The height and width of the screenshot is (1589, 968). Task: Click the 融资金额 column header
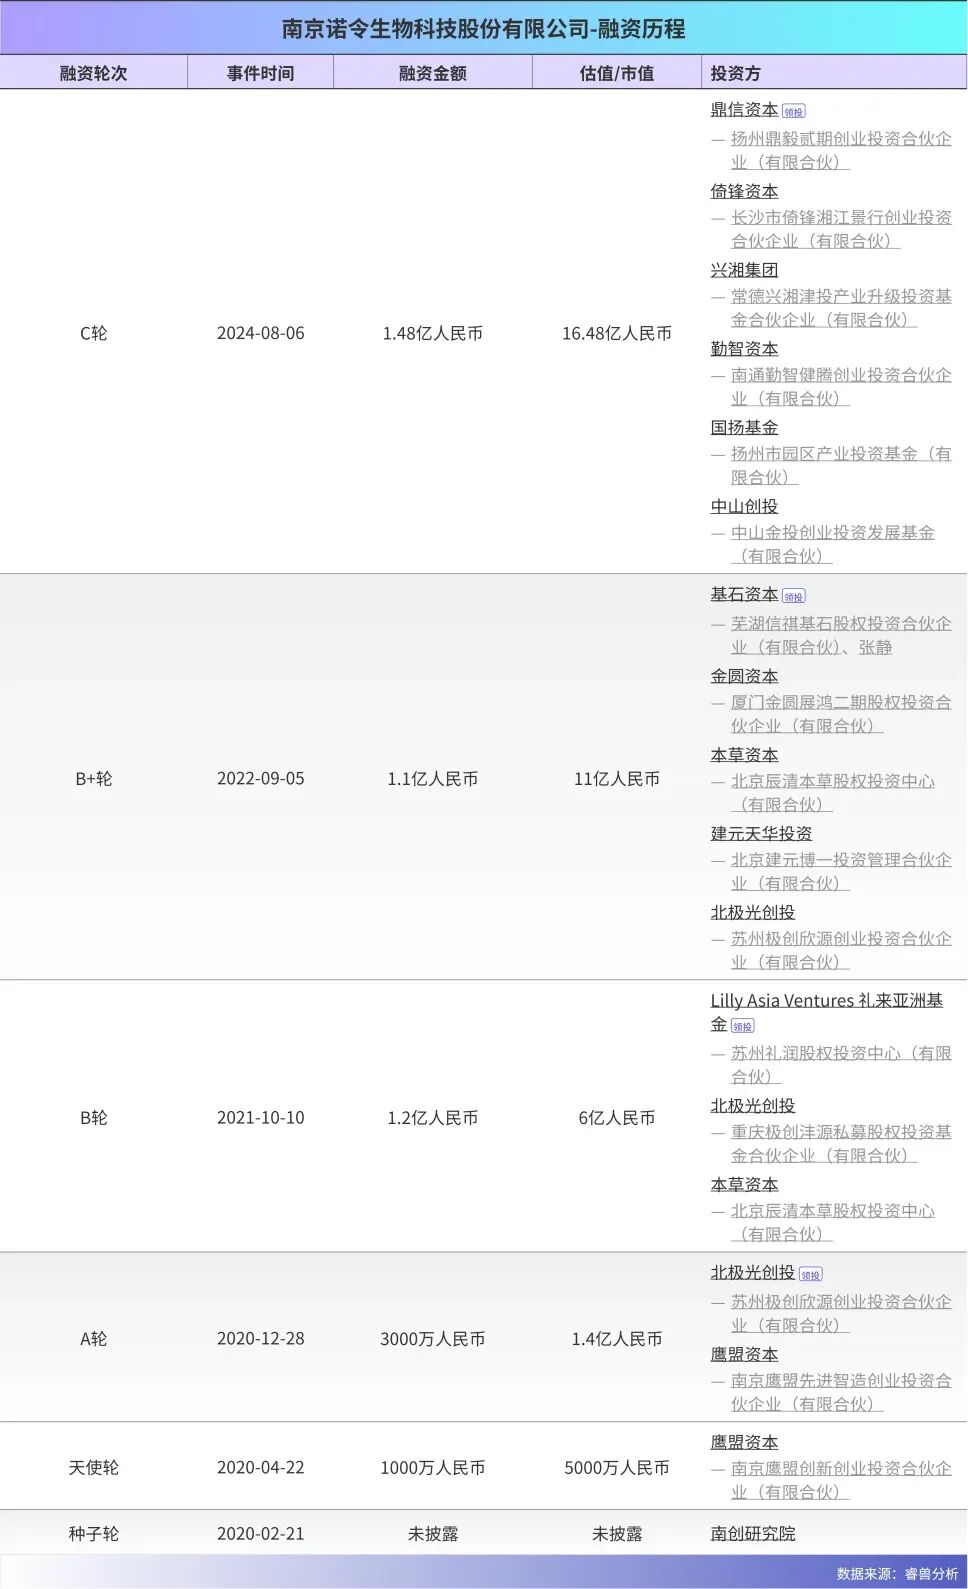[x=432, y=73]
